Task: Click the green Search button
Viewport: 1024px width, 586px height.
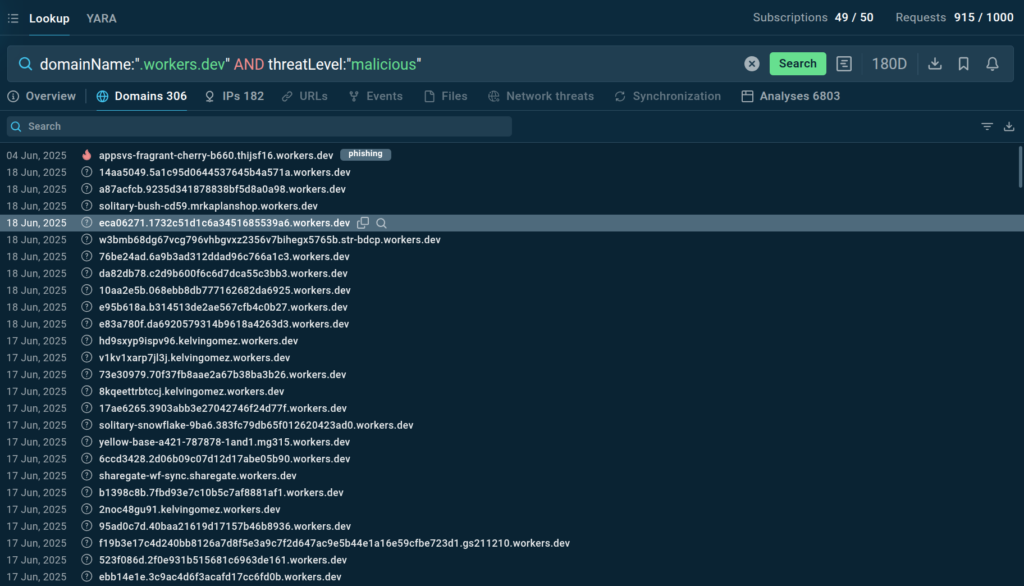Action: click(x=797, y=64)
